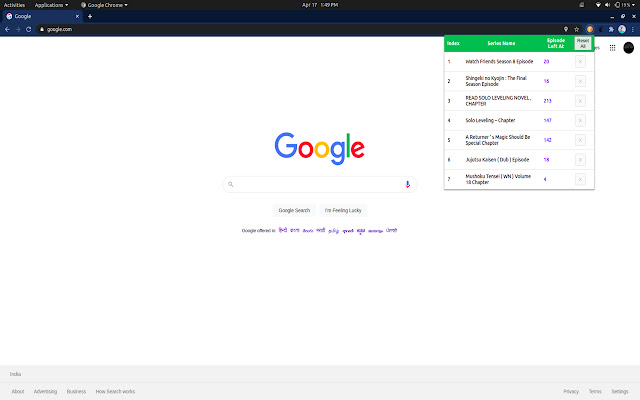Go back using the browser back arrow

click(x=7, y=29)
